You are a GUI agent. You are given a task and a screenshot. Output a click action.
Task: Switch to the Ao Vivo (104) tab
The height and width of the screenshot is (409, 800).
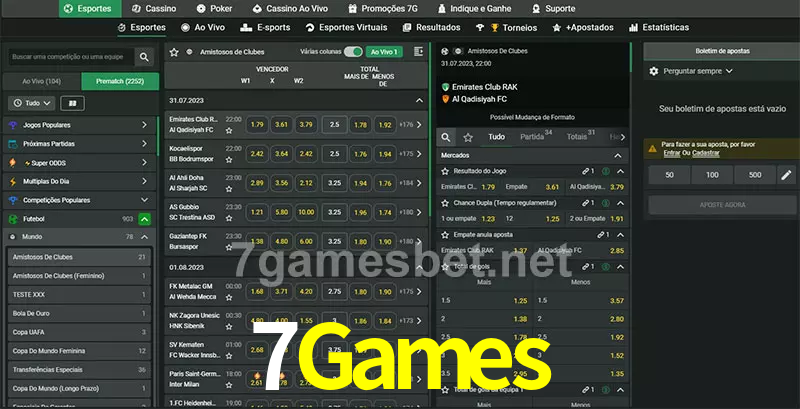click(x=41, y=80)
